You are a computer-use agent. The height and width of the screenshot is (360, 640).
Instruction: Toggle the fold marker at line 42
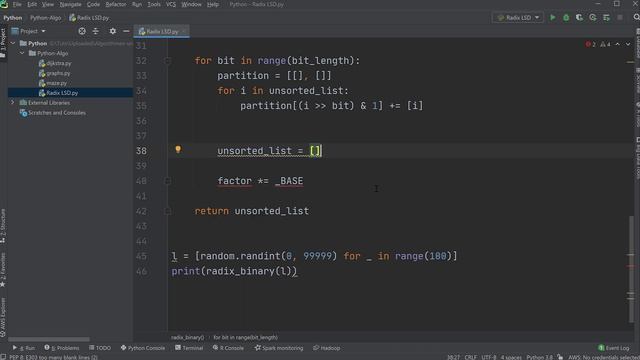167,211
